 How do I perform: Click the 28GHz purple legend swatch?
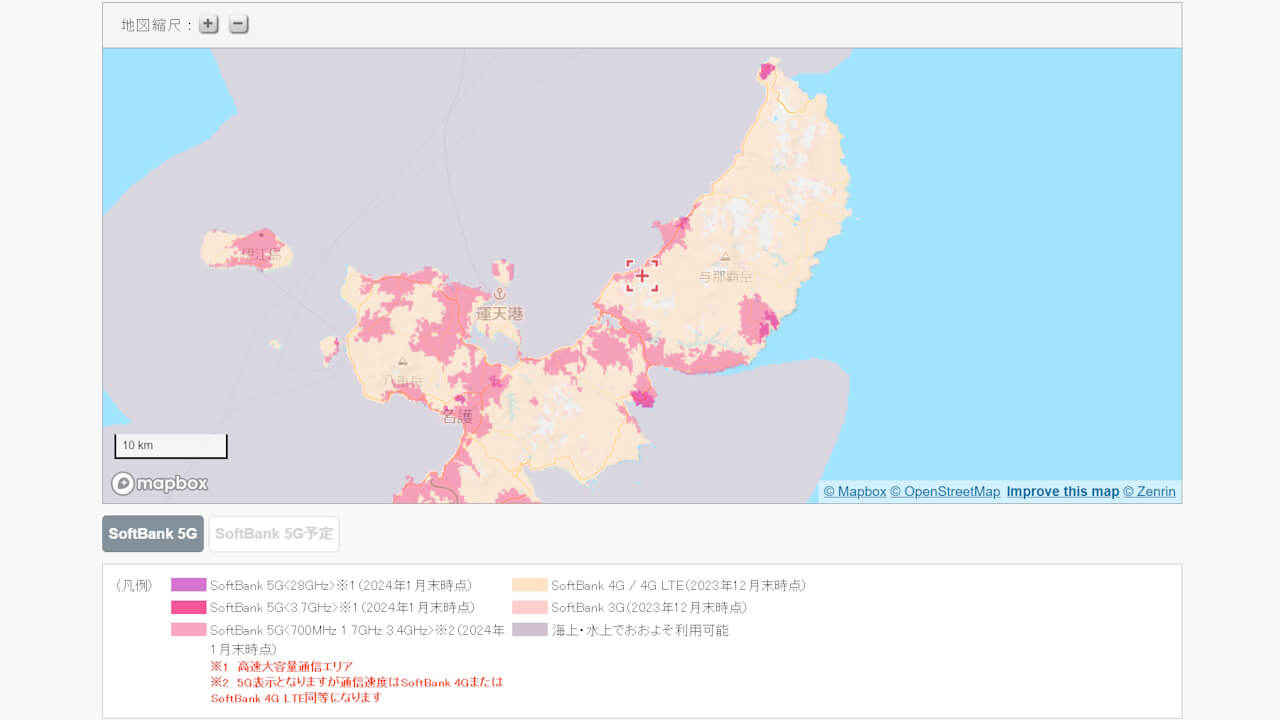coord(189,585)
